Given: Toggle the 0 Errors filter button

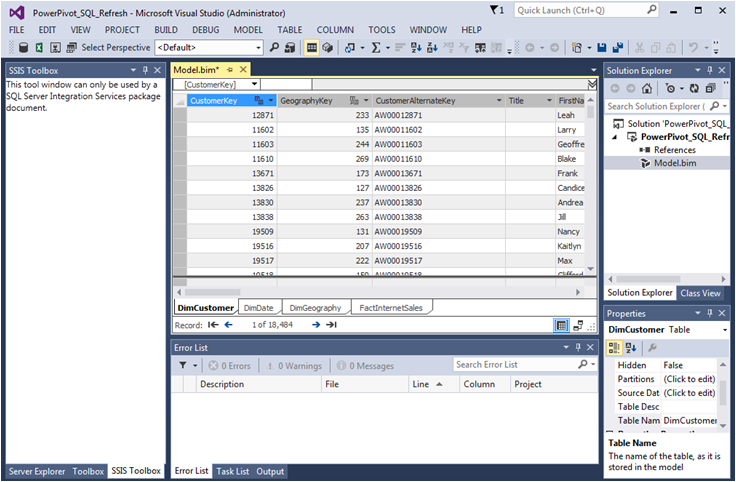Looking at the screenshot, I should point(230,366).
